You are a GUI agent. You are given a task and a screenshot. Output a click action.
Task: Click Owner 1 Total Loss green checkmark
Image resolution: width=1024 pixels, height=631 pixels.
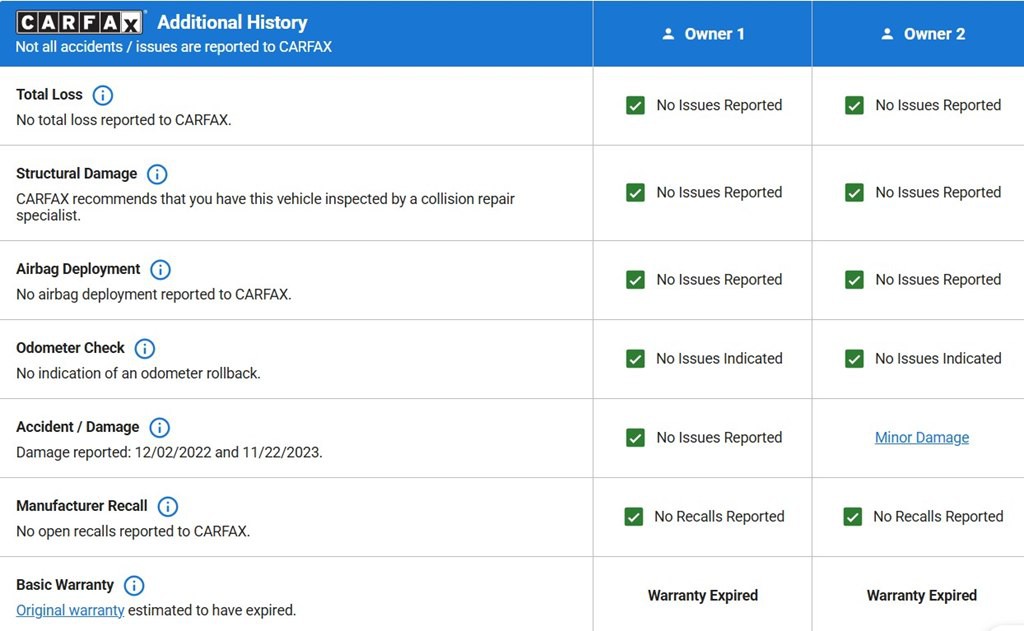pos(635,105)
